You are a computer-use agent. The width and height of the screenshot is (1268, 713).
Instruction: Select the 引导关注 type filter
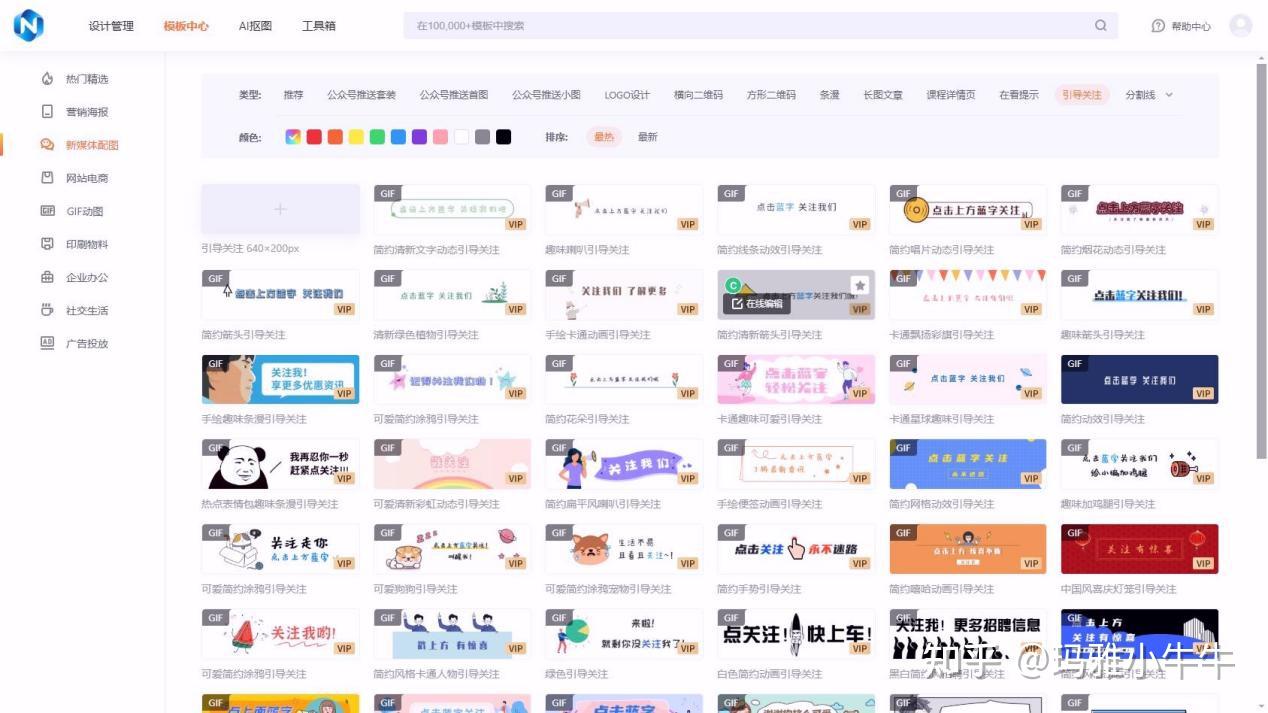[1081, 95]
